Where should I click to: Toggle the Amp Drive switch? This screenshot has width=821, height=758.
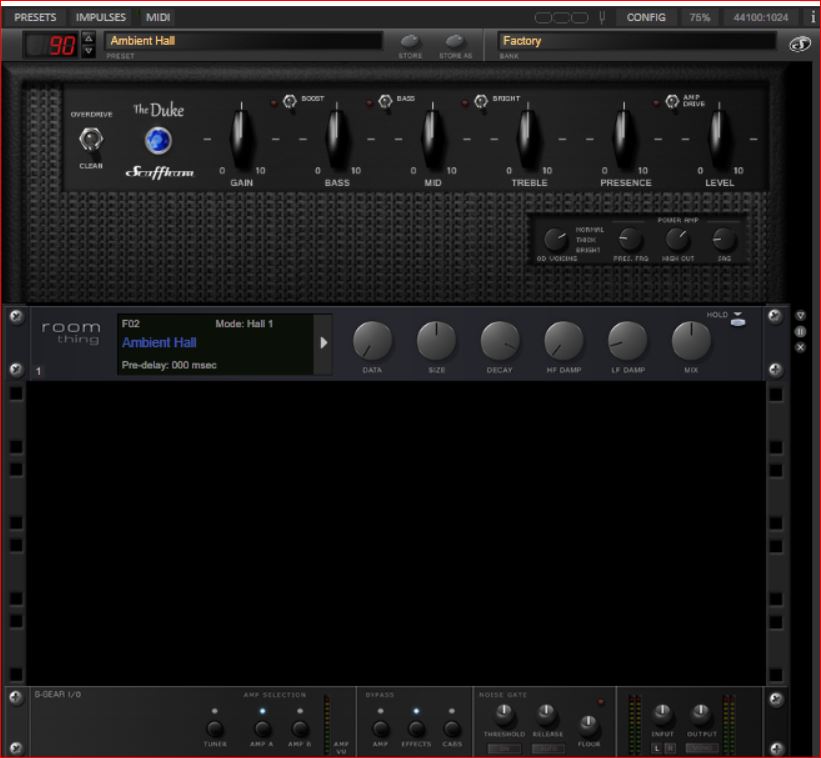[672, 101]
